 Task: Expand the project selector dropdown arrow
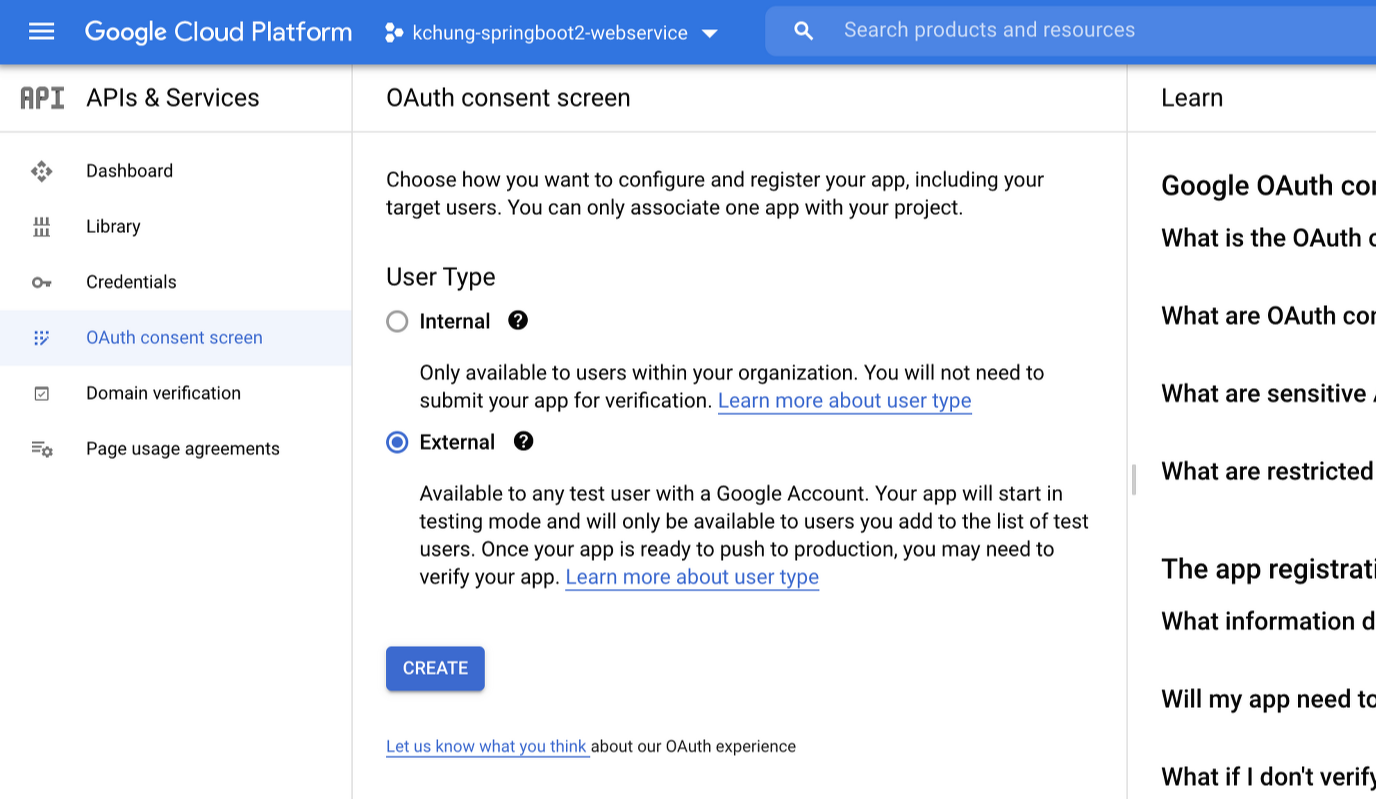710,33
